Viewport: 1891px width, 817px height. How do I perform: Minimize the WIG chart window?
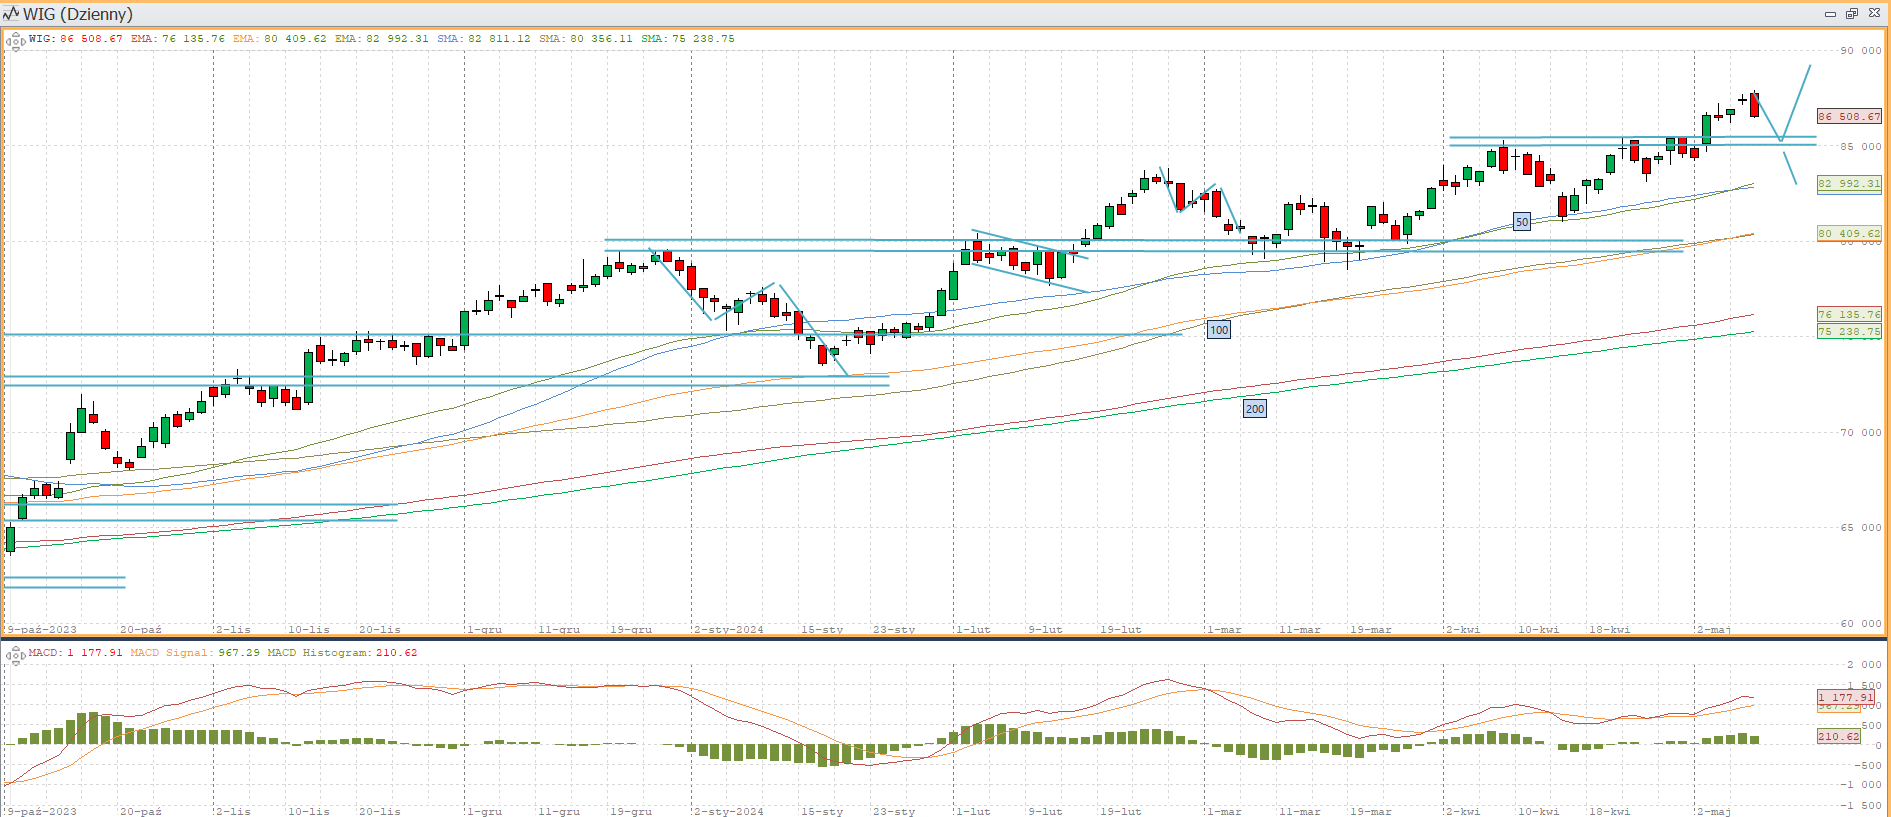[1830, 14]
